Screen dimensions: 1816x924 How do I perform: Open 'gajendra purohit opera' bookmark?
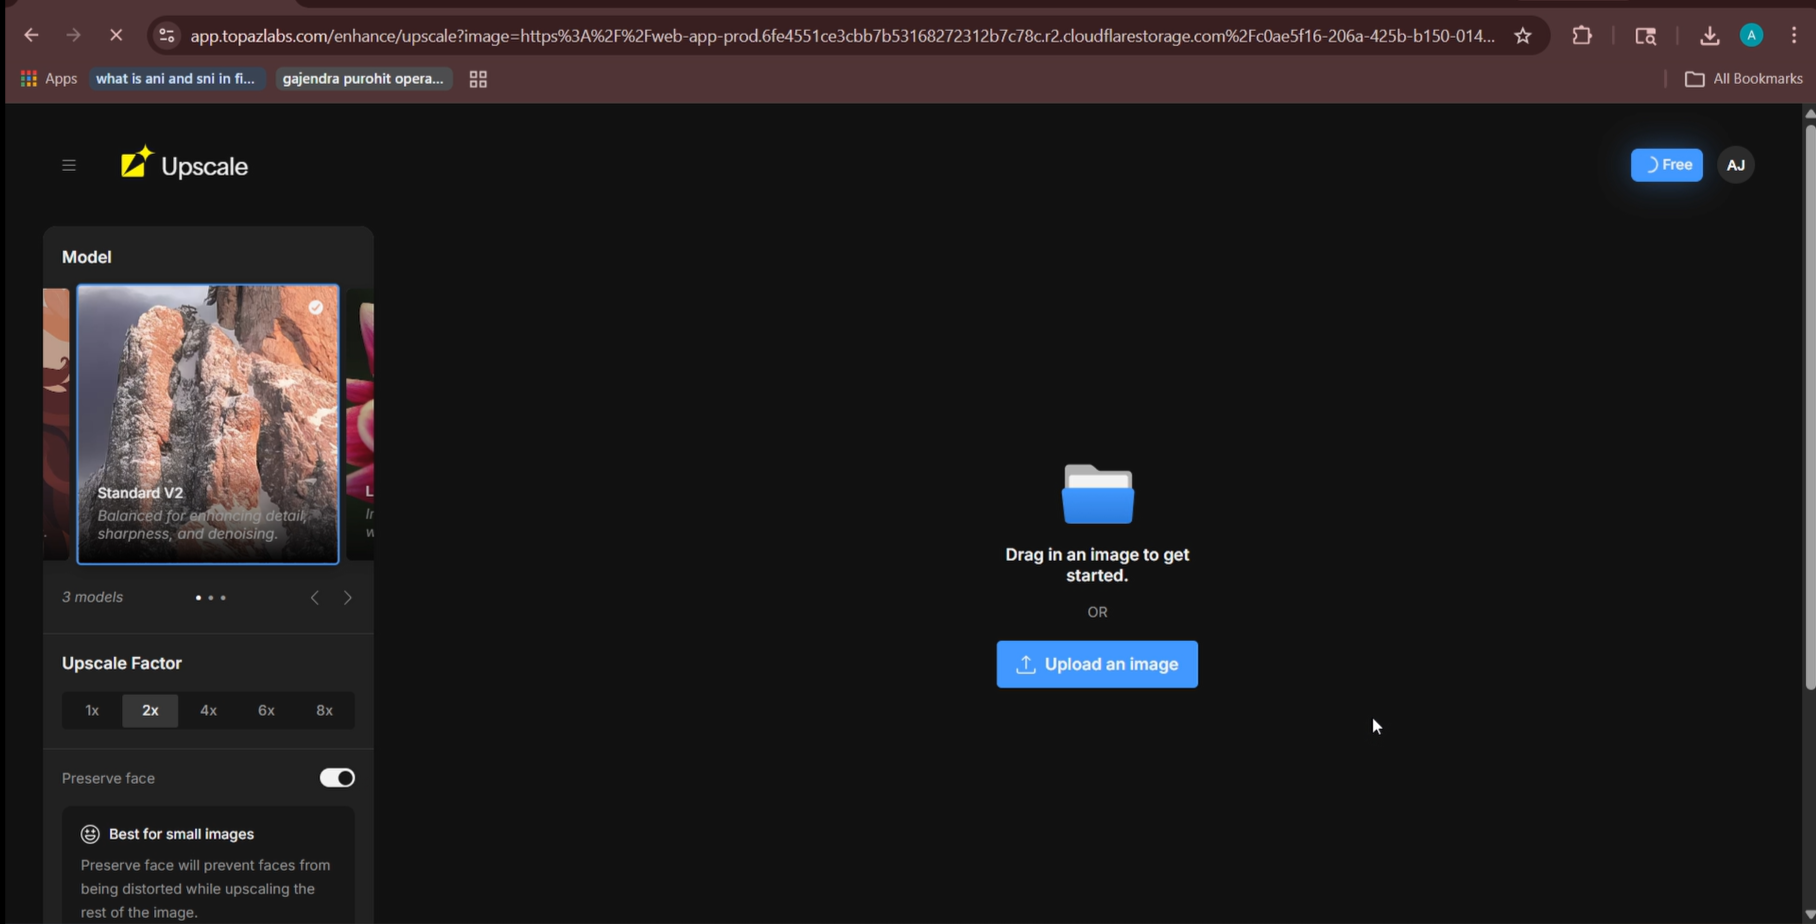pos(363,78)
